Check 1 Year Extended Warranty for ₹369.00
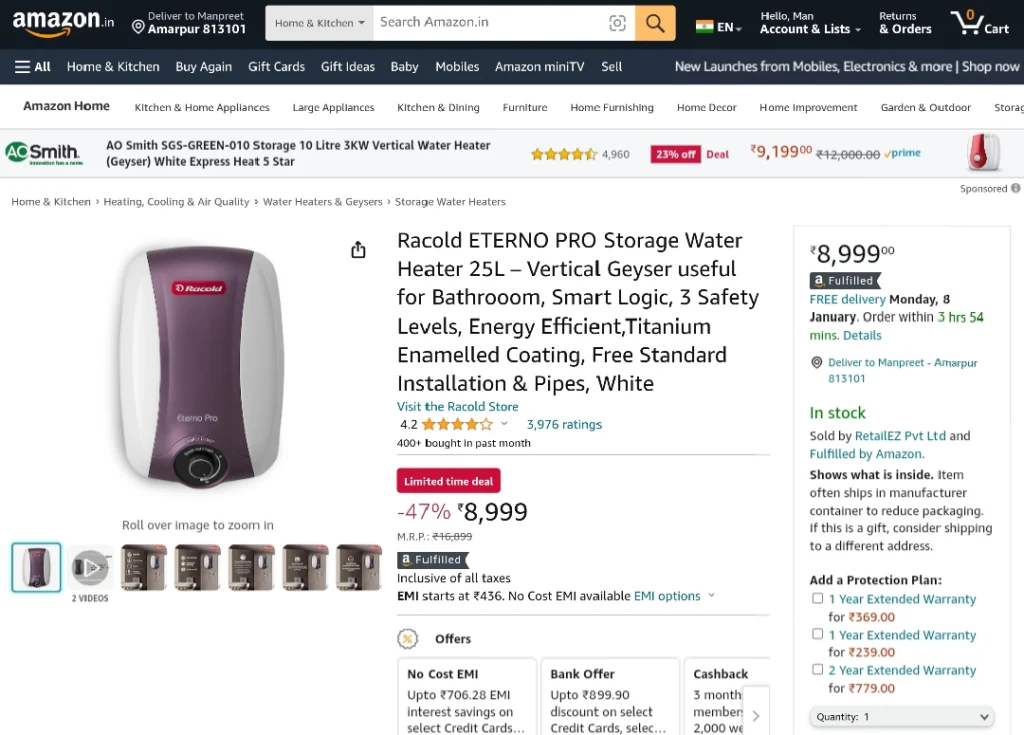The height and width of the screenshot is (735, 1024). [x=817, y=598]
